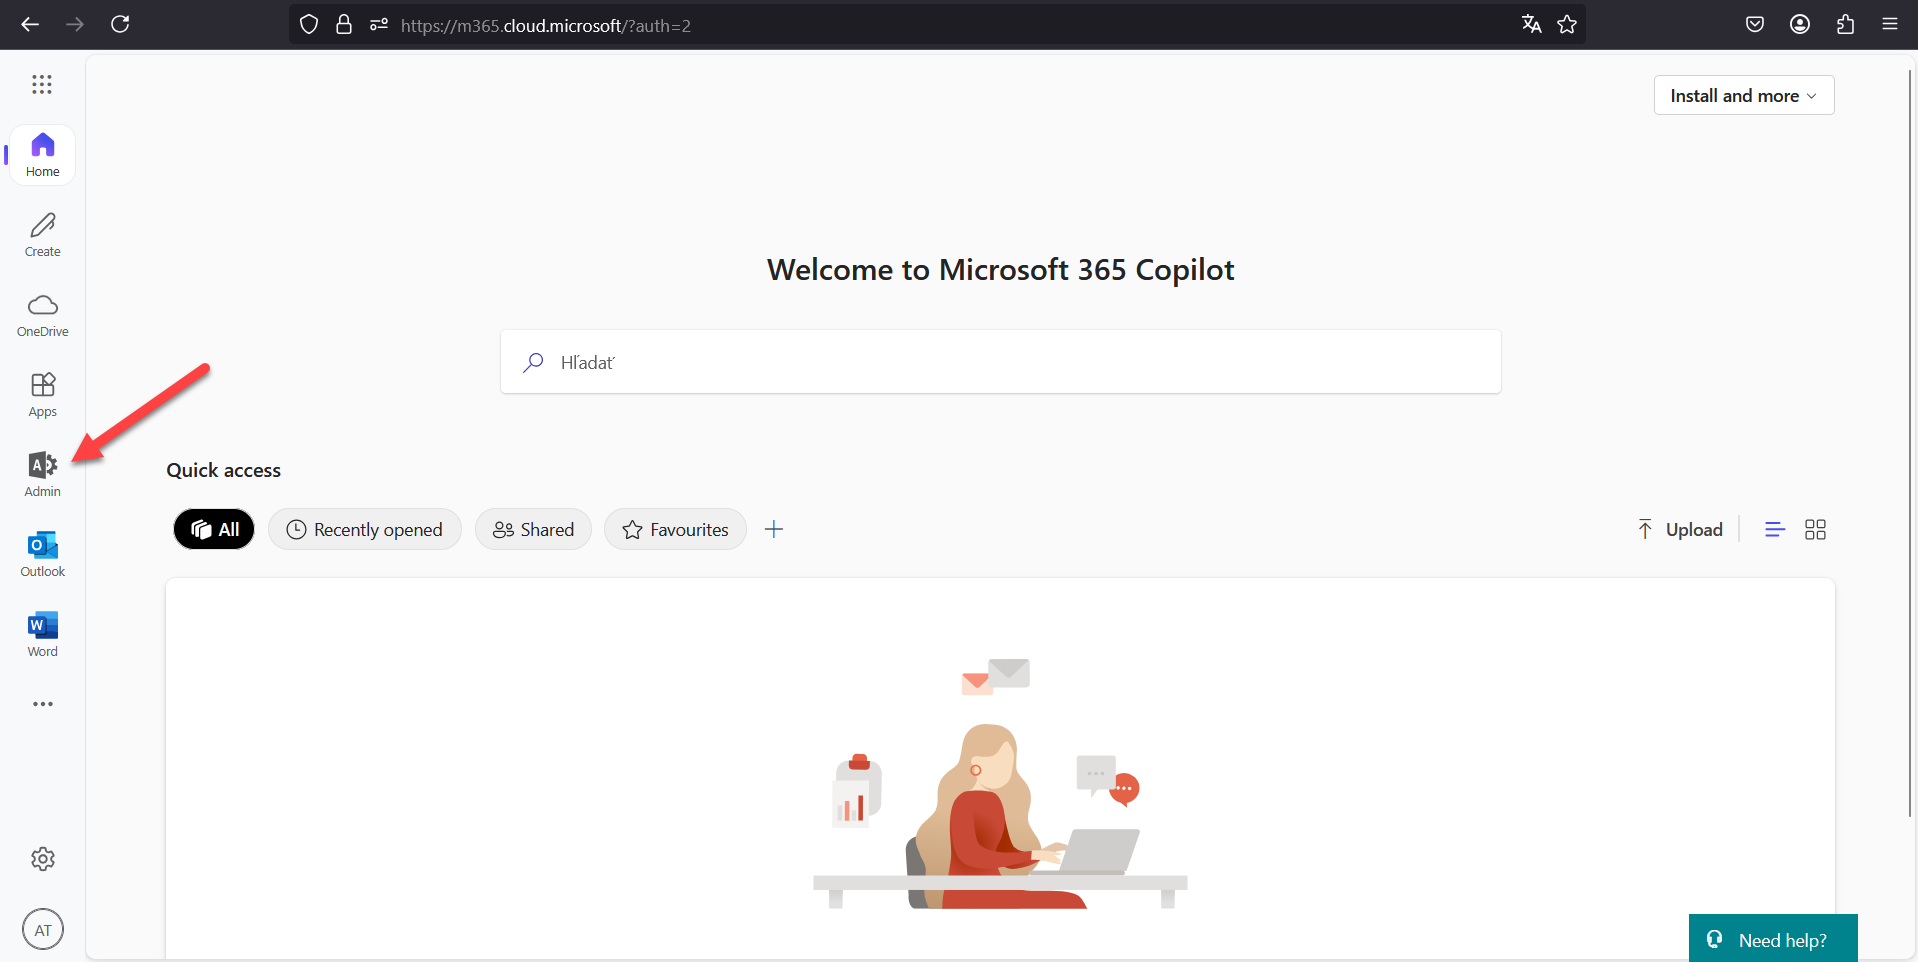The height and width of the screenshot is (962, 1918).
Task: Open the Firefox account icon
Action: 1800,24
